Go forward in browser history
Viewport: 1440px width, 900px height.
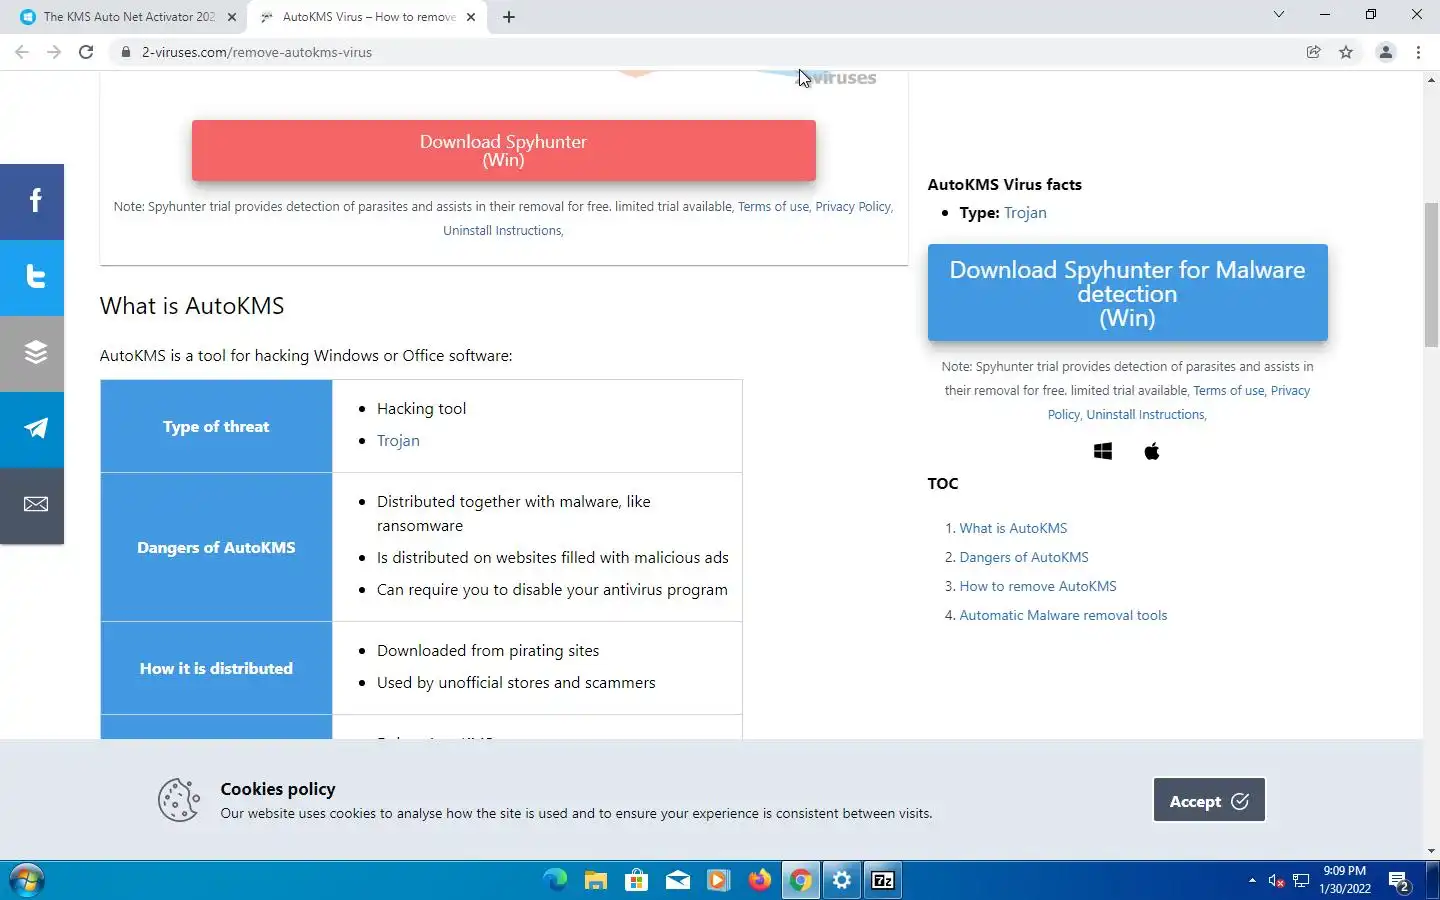point(54,52)
